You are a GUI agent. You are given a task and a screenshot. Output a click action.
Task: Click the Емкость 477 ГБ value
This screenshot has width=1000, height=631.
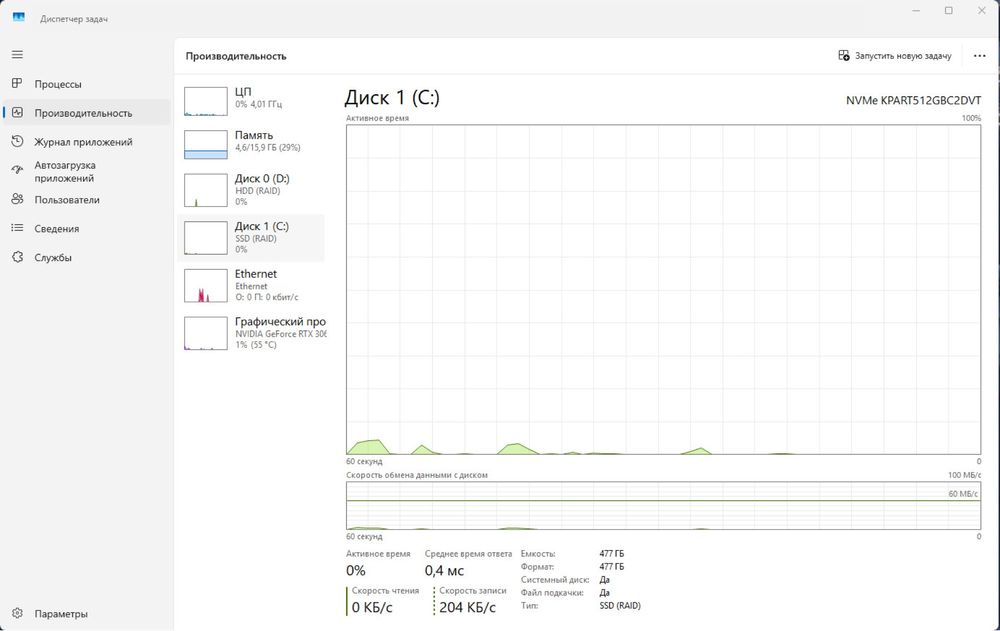coord(612,554)
